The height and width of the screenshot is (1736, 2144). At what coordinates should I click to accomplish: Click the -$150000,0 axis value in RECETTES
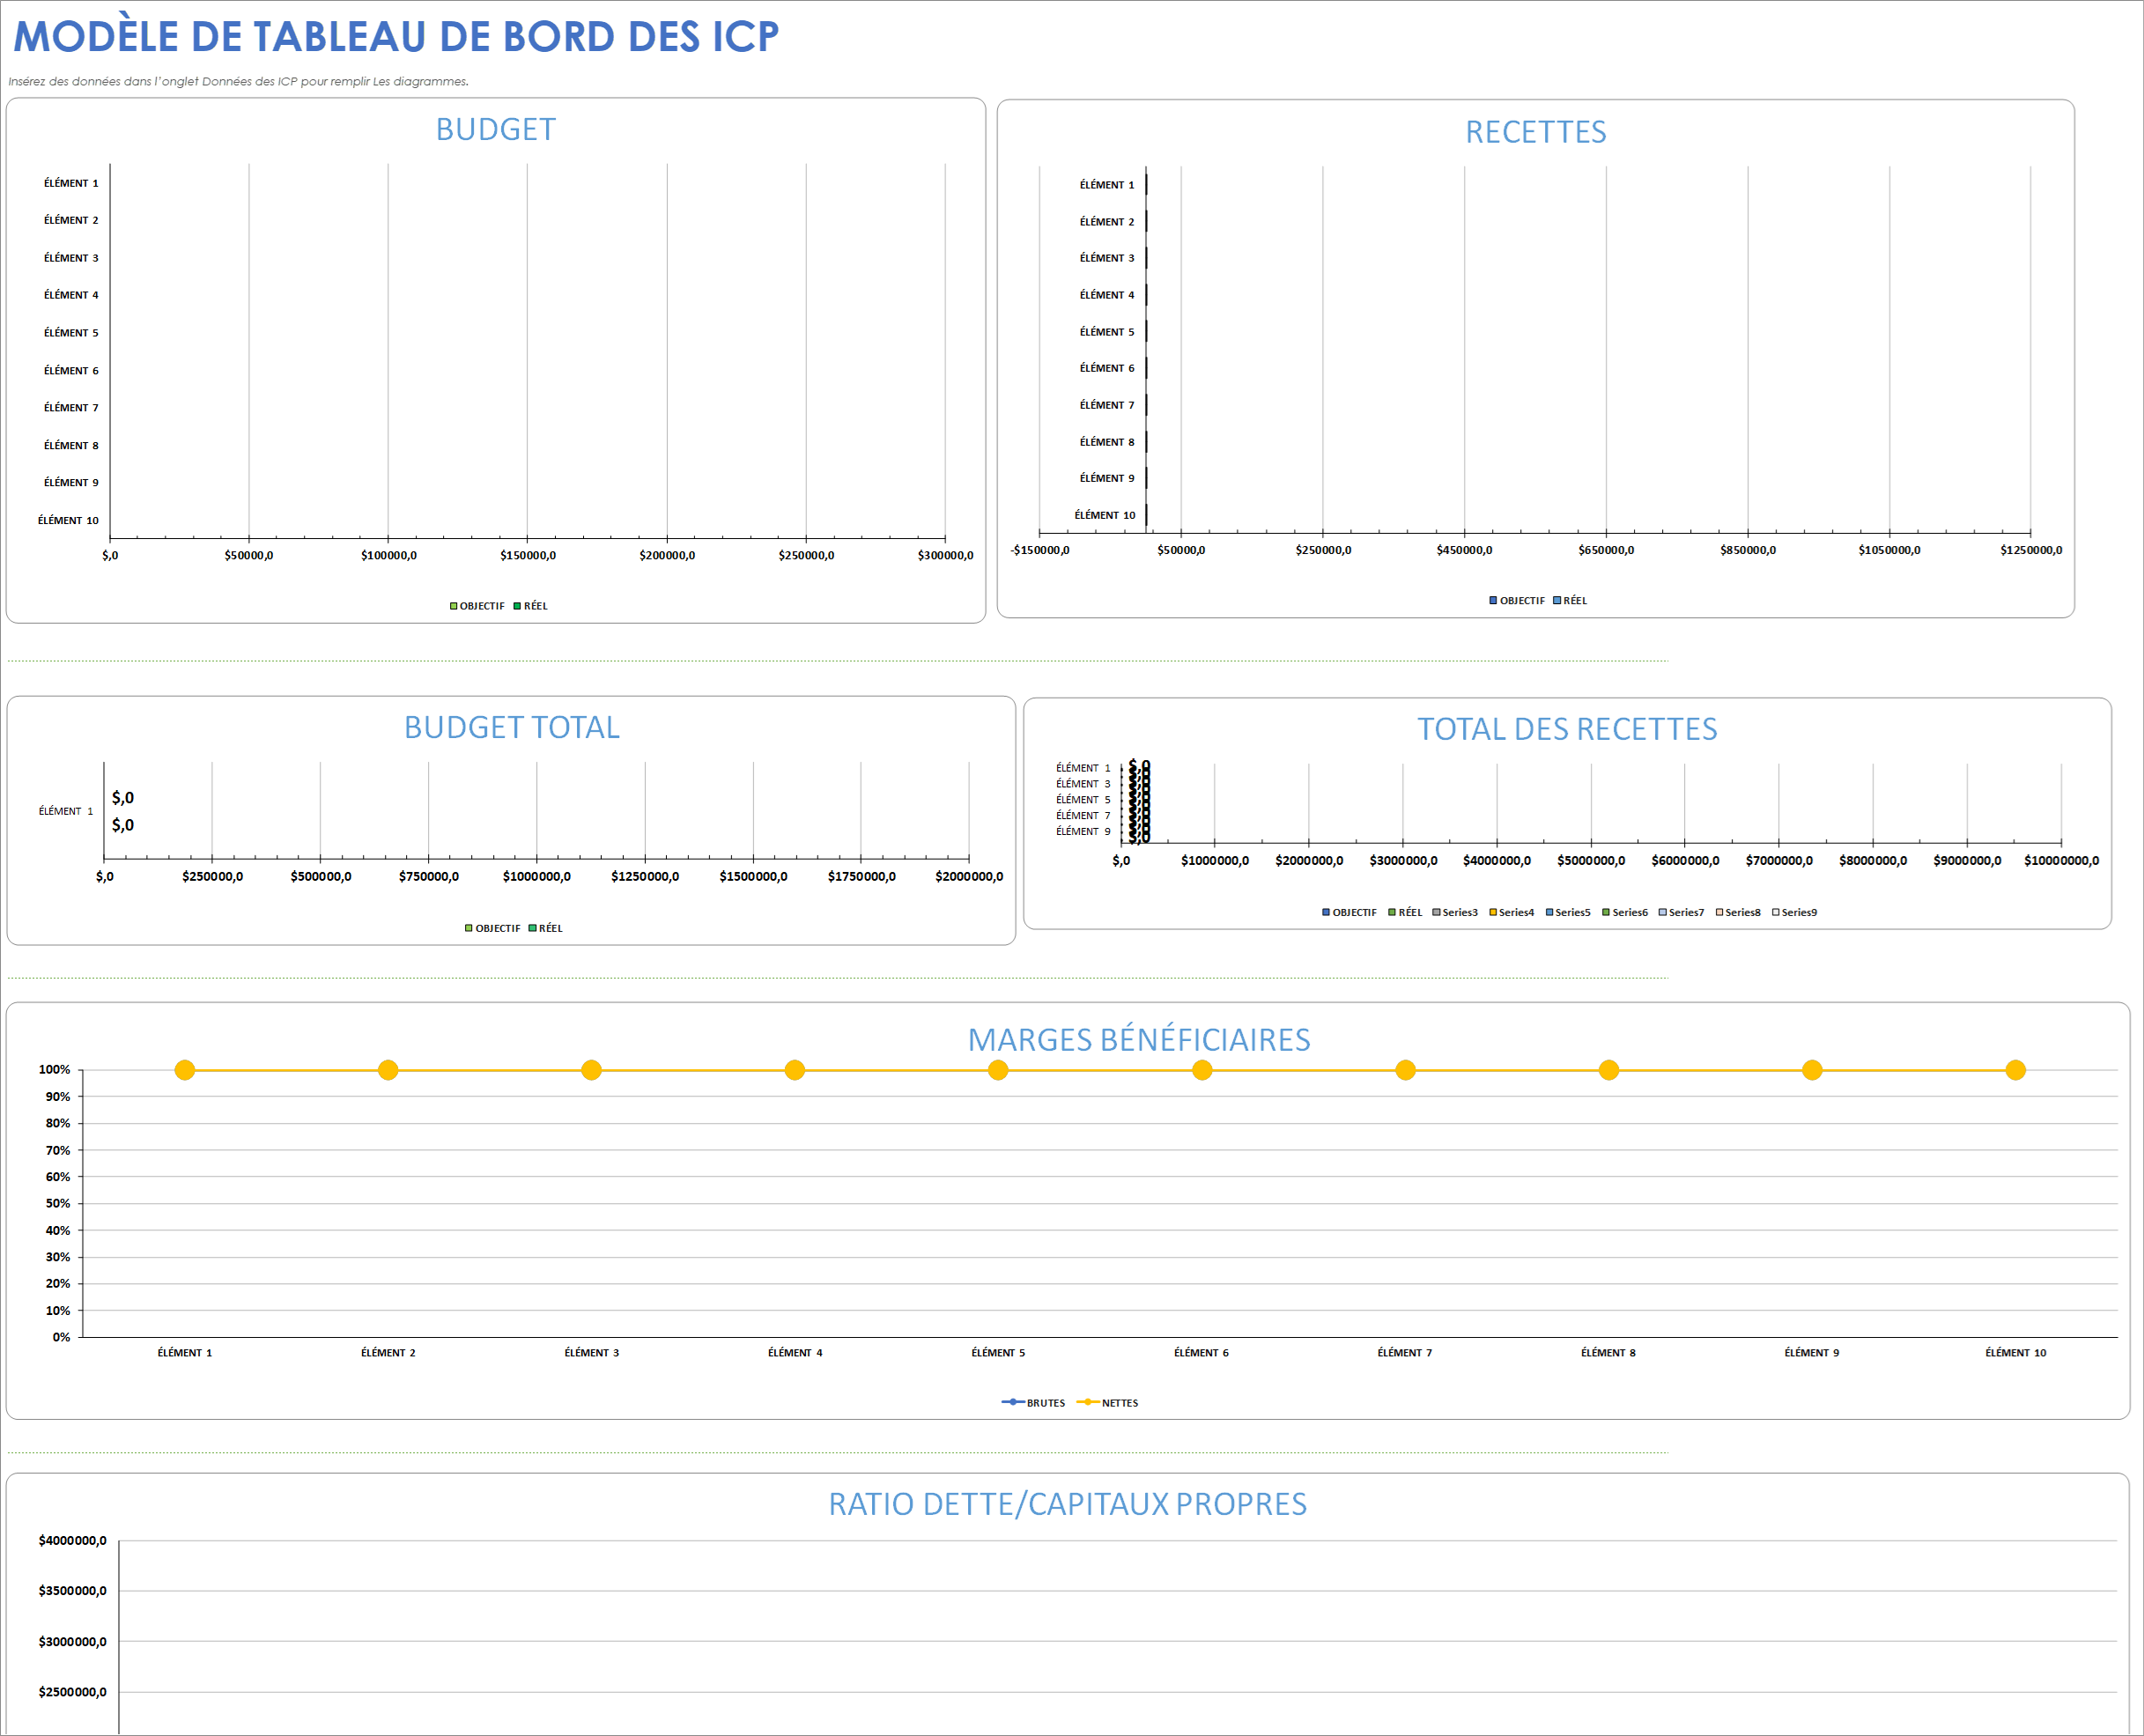click(1040, 551)
